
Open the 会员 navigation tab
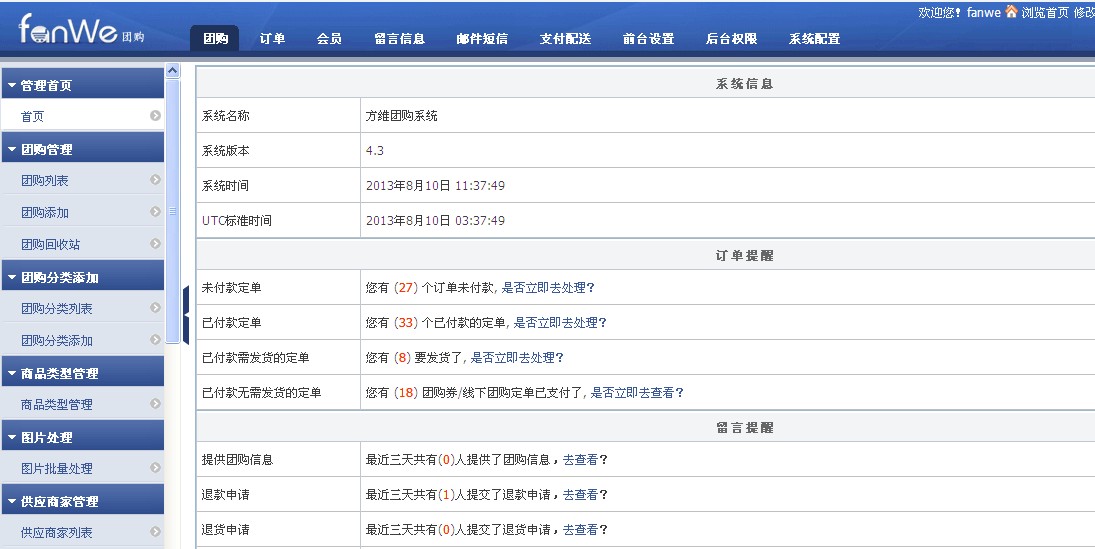pyautogui.click(x=329, y=38)
